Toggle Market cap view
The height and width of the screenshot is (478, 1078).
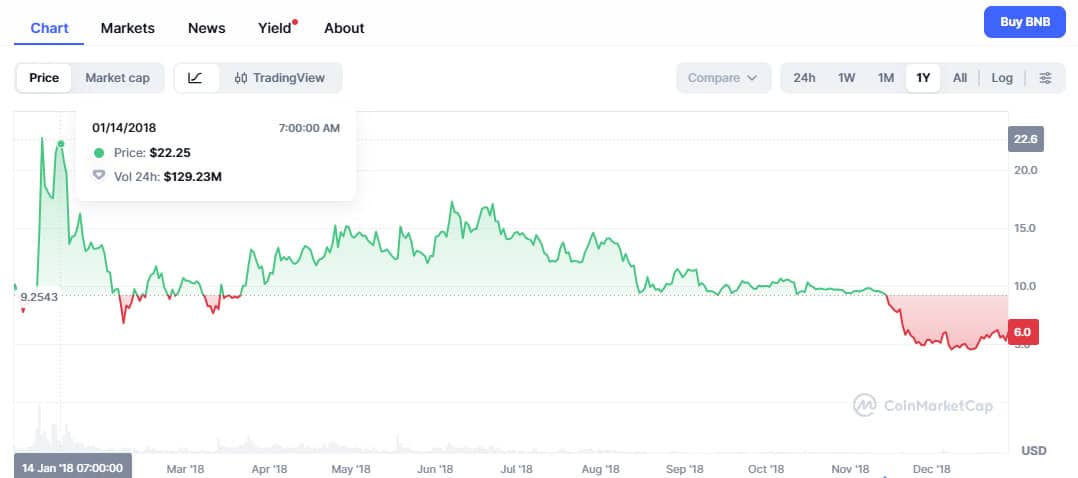point(117,78)
